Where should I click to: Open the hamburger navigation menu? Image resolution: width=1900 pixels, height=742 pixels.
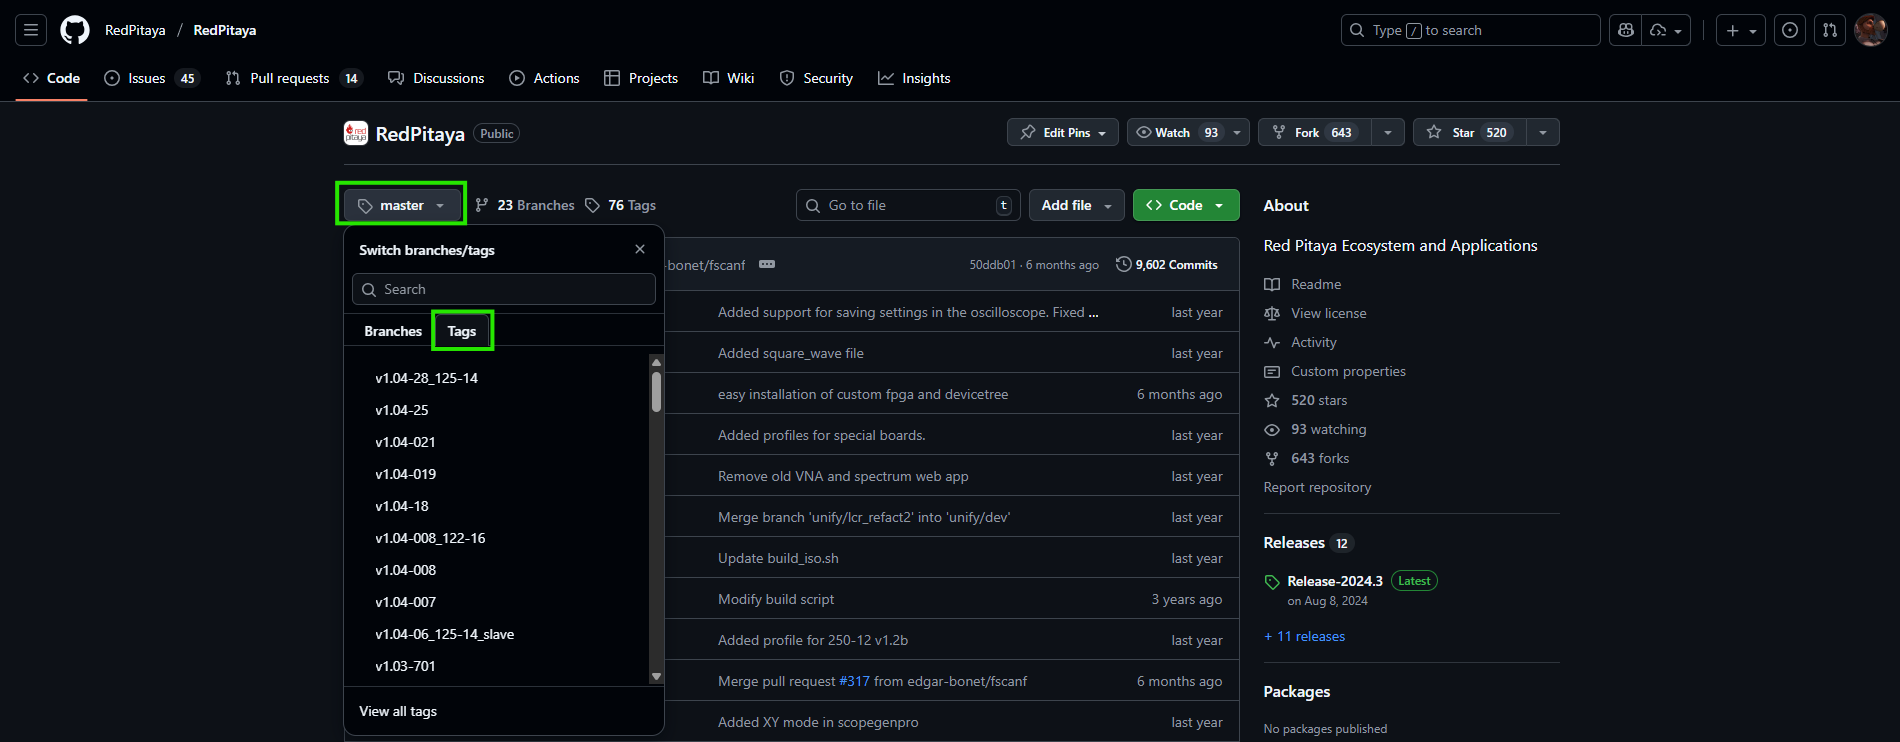(x=31, y=30)
